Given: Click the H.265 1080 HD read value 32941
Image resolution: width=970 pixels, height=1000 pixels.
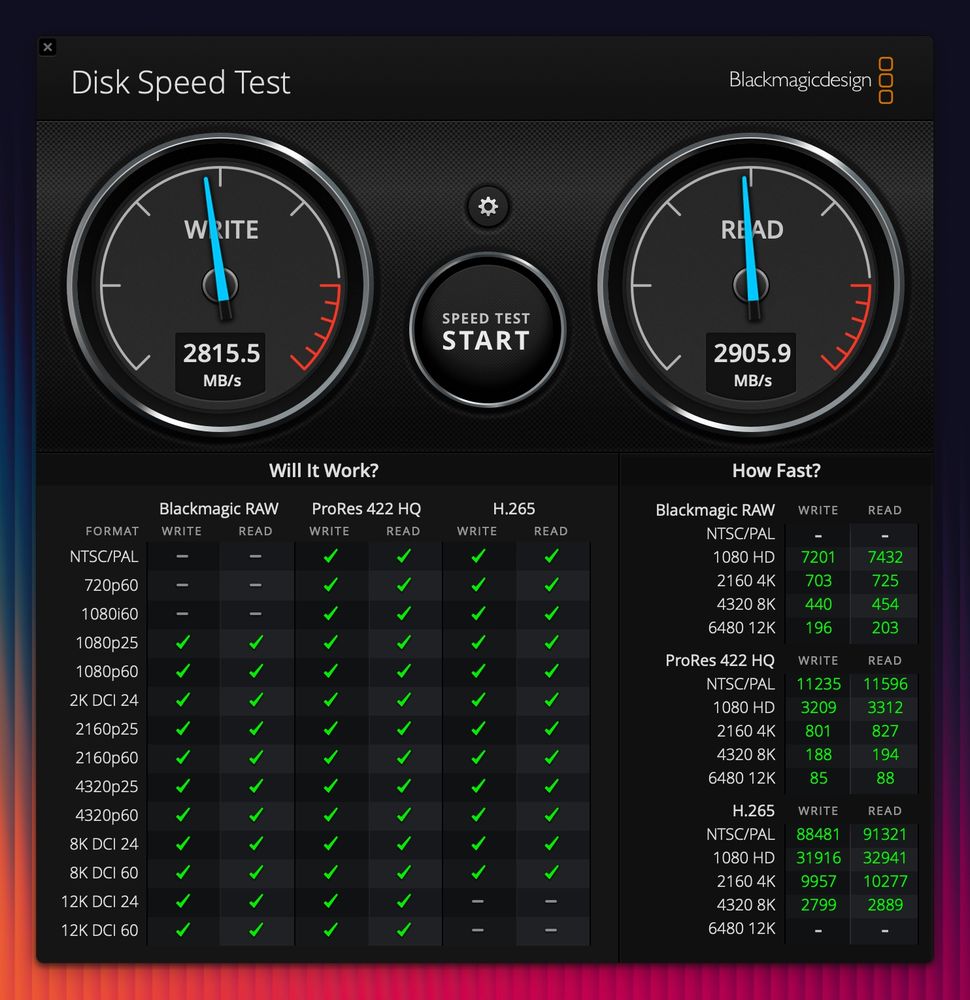Looking at the screenshot, I should pyautogui.click(x=885, y=858).
